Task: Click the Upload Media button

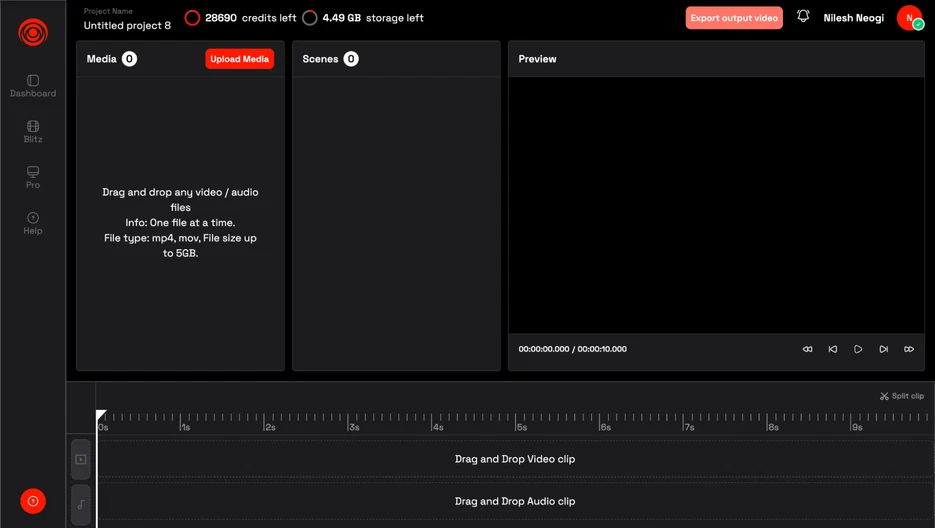Action: tap(239, 59)
